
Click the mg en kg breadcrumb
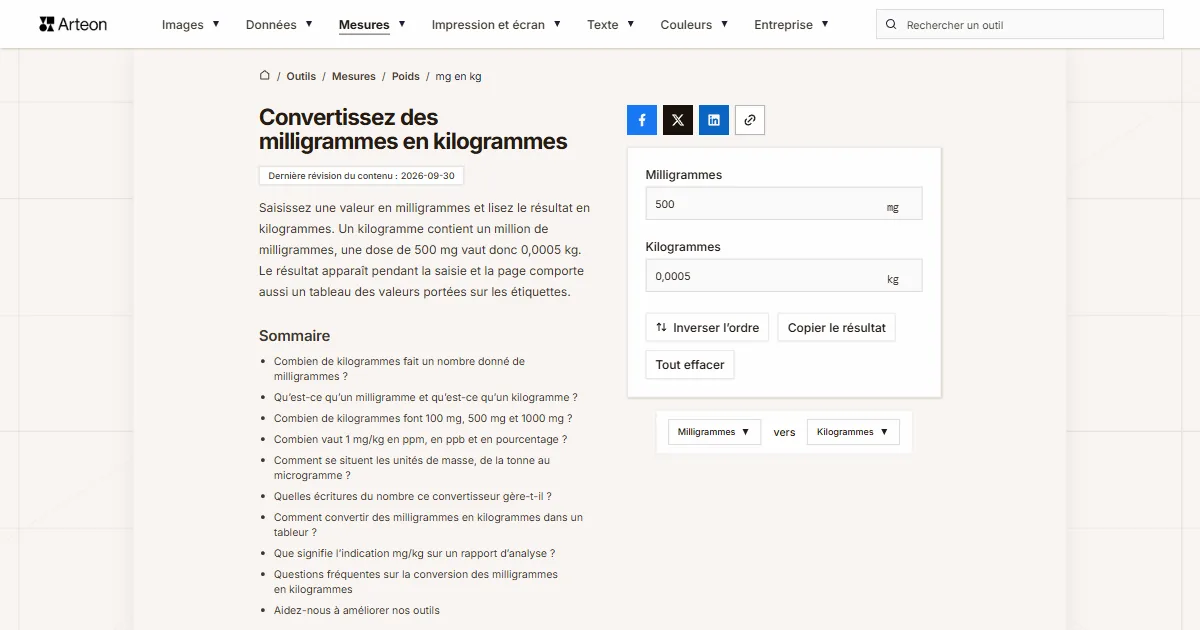click(458, 76)
